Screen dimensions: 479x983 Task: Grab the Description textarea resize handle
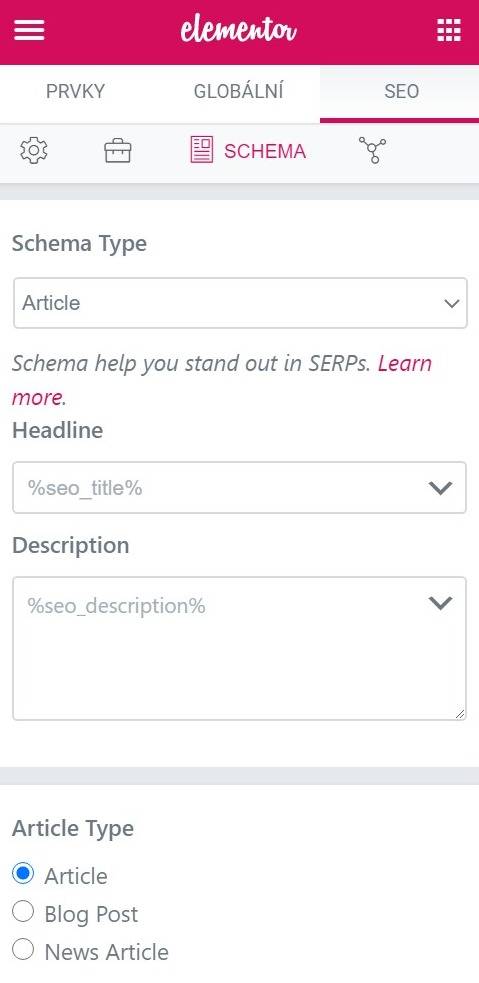point(460,714)
